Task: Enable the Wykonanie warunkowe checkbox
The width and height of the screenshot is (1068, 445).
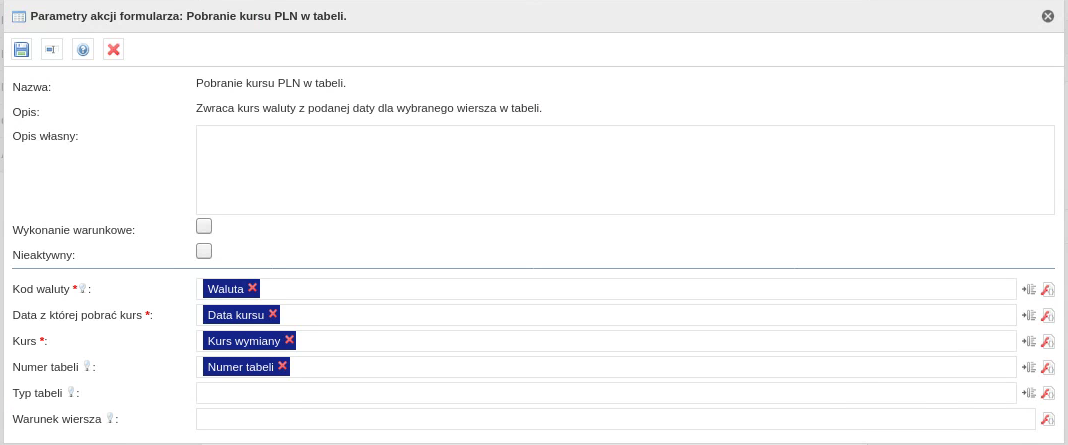Action: coord(204,226)
